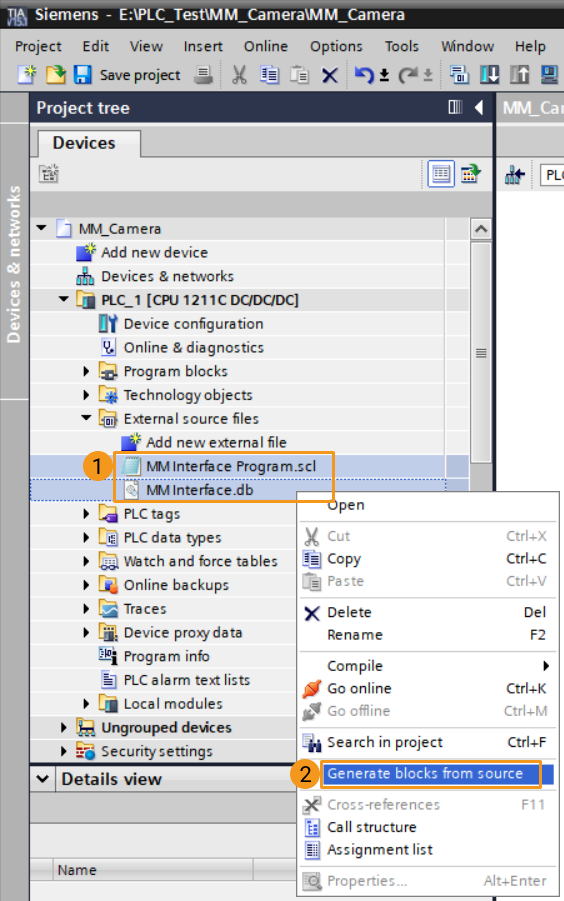This screenshot has width=564, height=901.
Task: Select the Devices tab
Action: coord(89,143)
